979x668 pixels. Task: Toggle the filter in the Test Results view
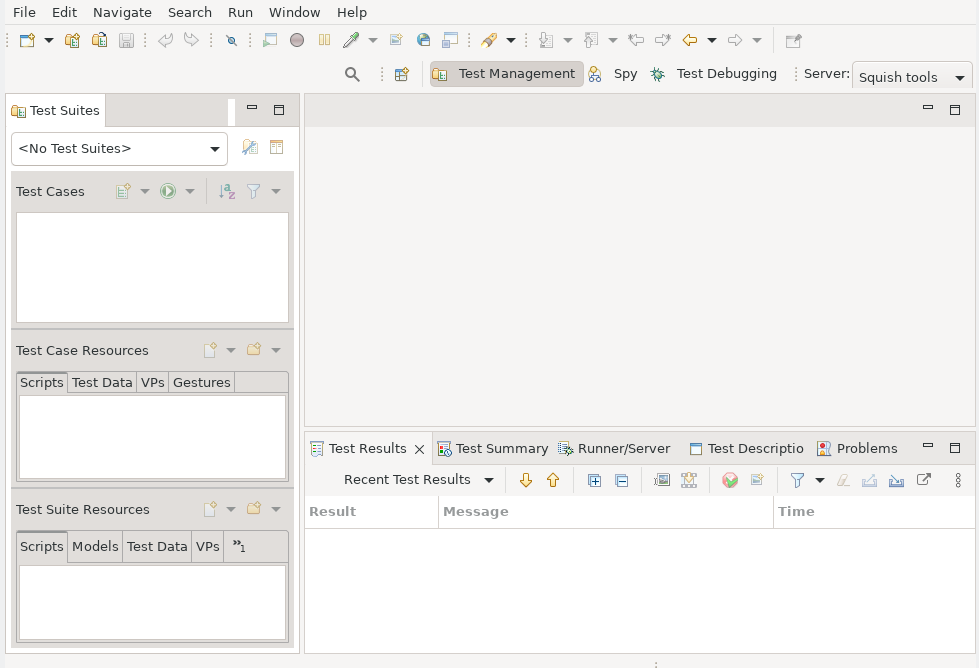797,480
